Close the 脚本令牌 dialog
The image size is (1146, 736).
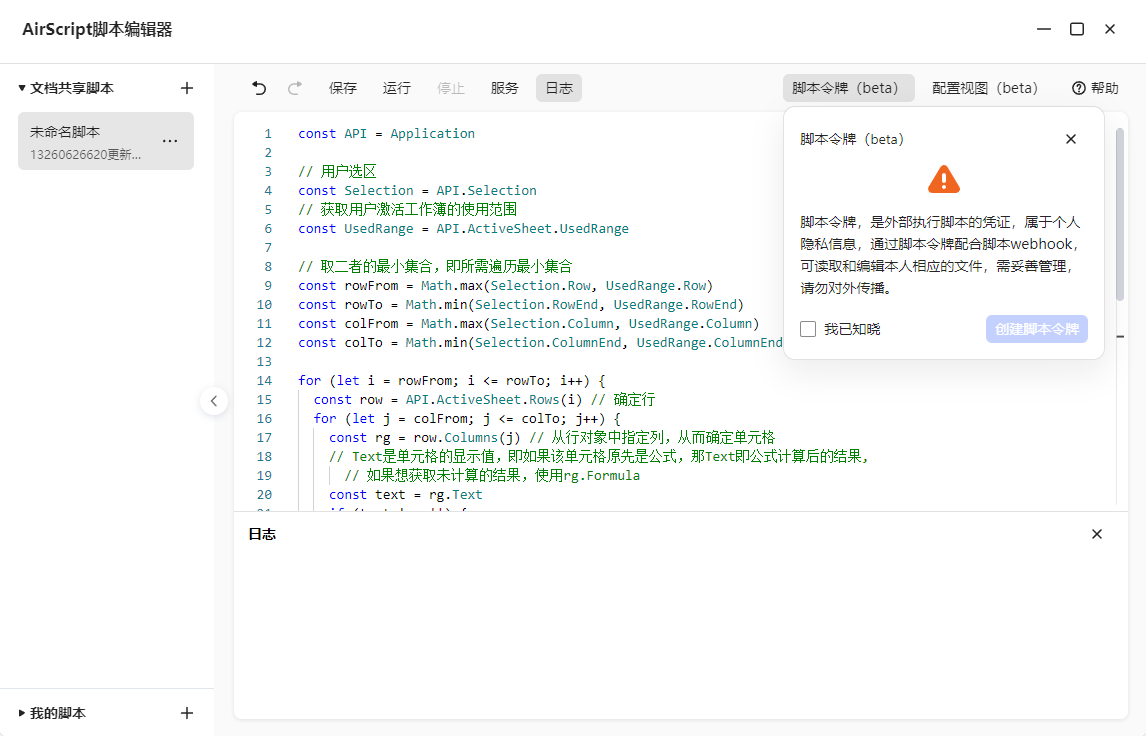1071,139
